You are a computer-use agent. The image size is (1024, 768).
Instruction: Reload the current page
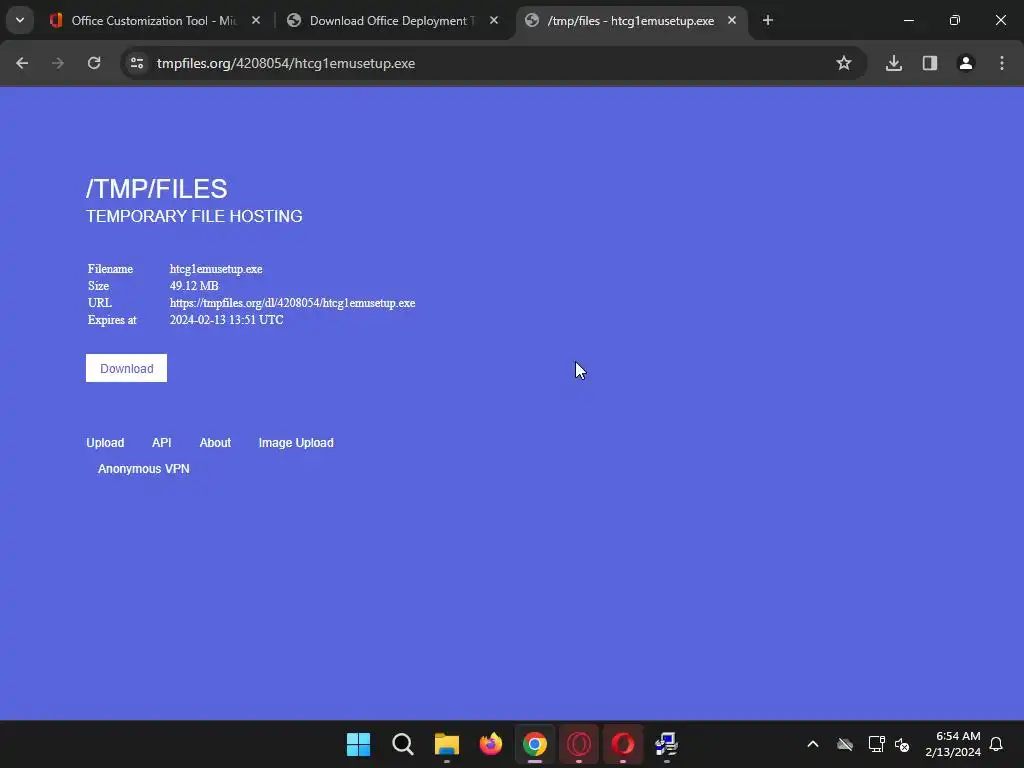click(x=94, y=63)
